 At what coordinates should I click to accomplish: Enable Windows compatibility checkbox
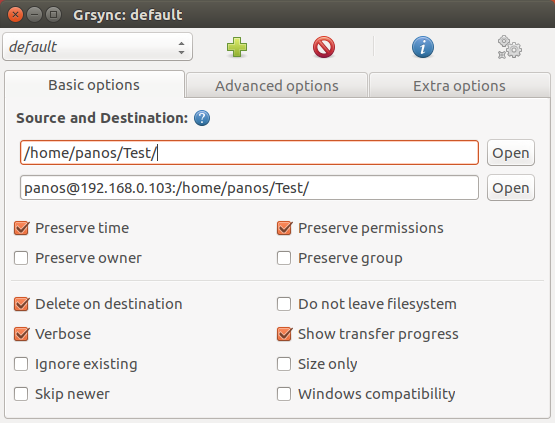[284, 394]
